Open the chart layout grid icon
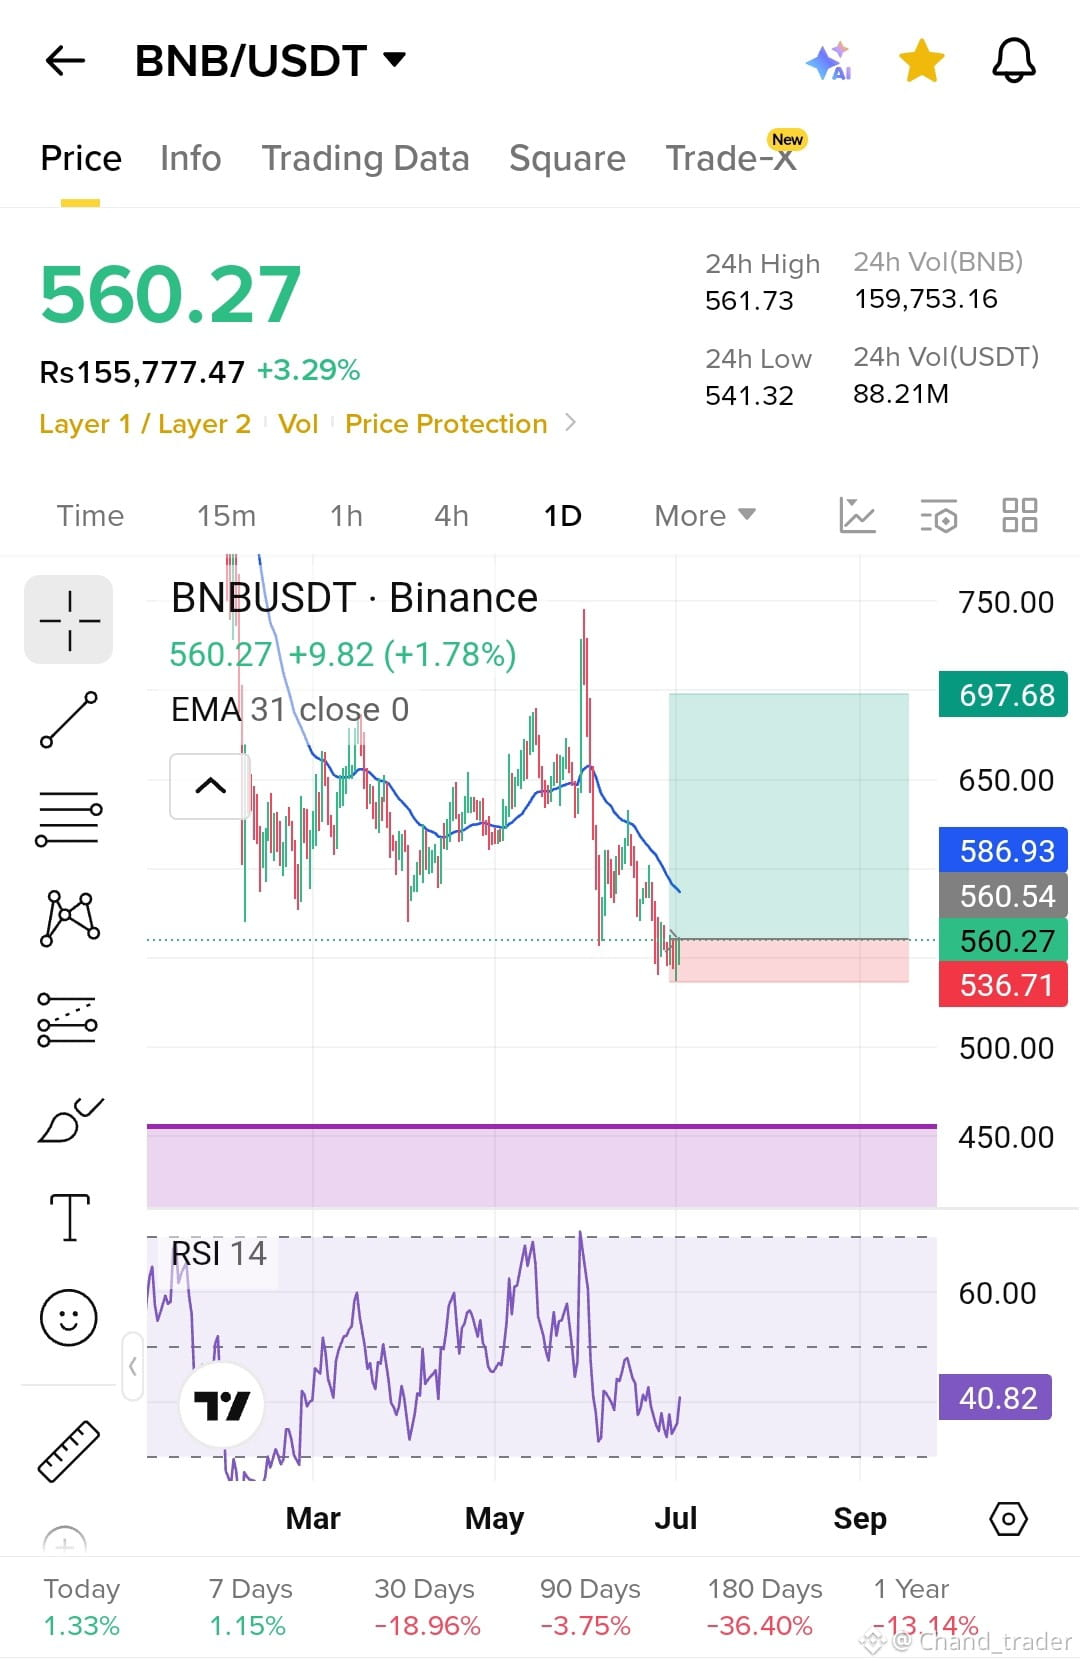The width and height of the screenshot is (1080, 1666). coord(1019,516)
